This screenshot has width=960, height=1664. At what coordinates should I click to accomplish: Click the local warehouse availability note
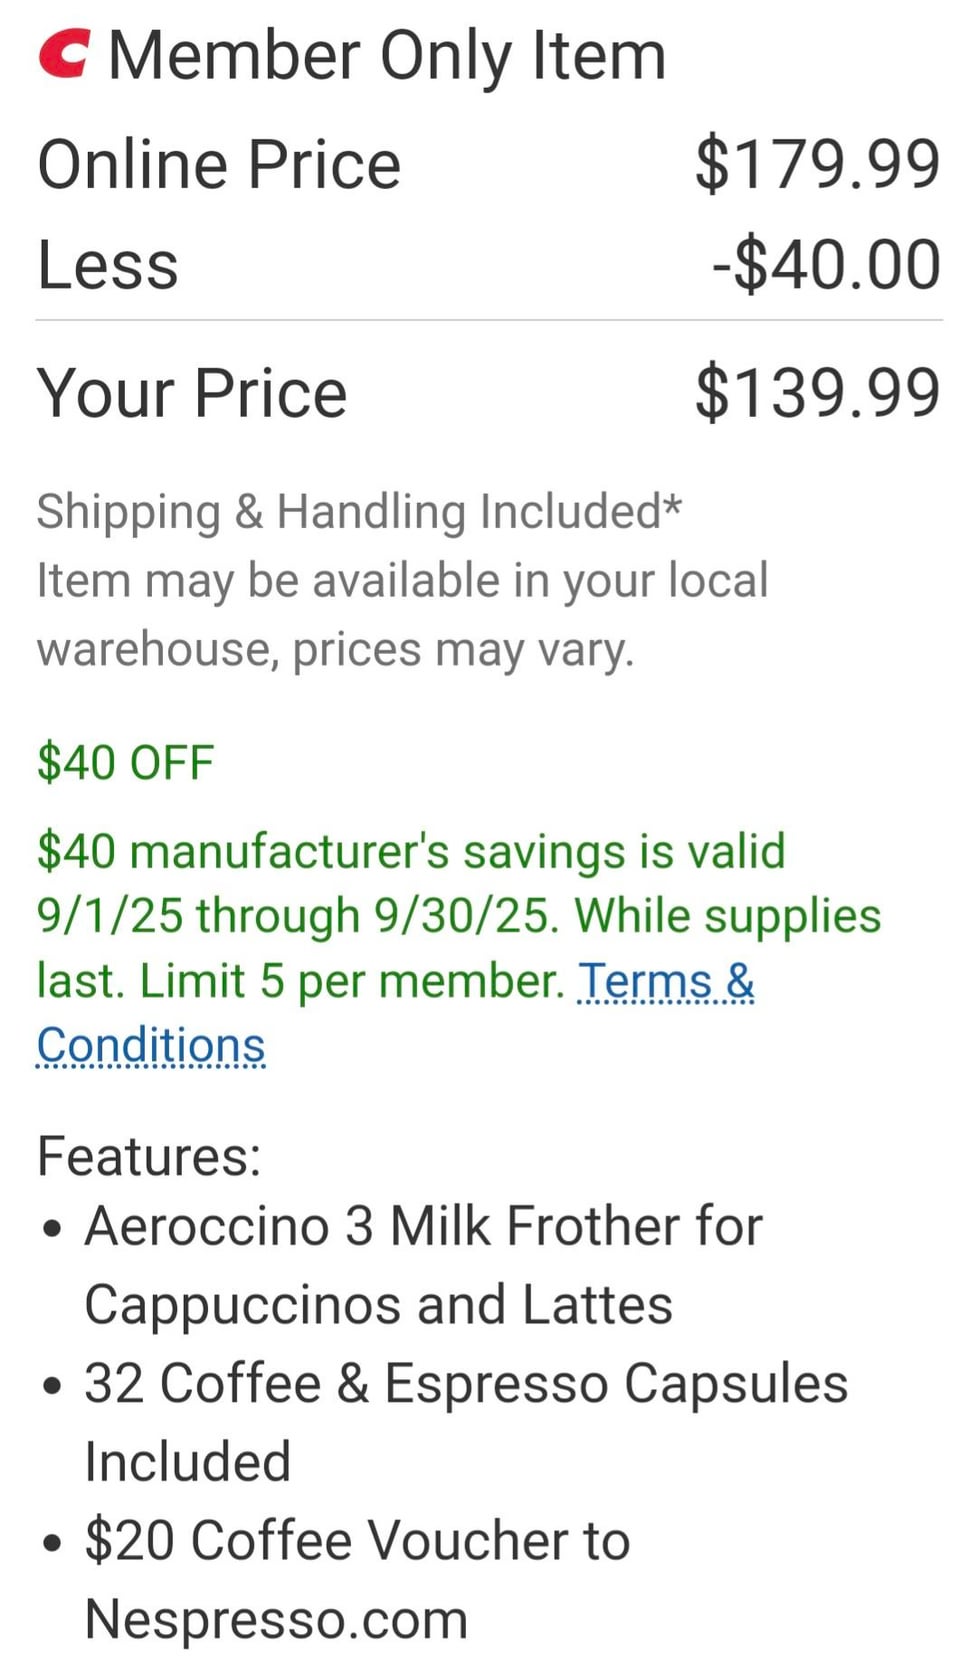tap(402, 614)
